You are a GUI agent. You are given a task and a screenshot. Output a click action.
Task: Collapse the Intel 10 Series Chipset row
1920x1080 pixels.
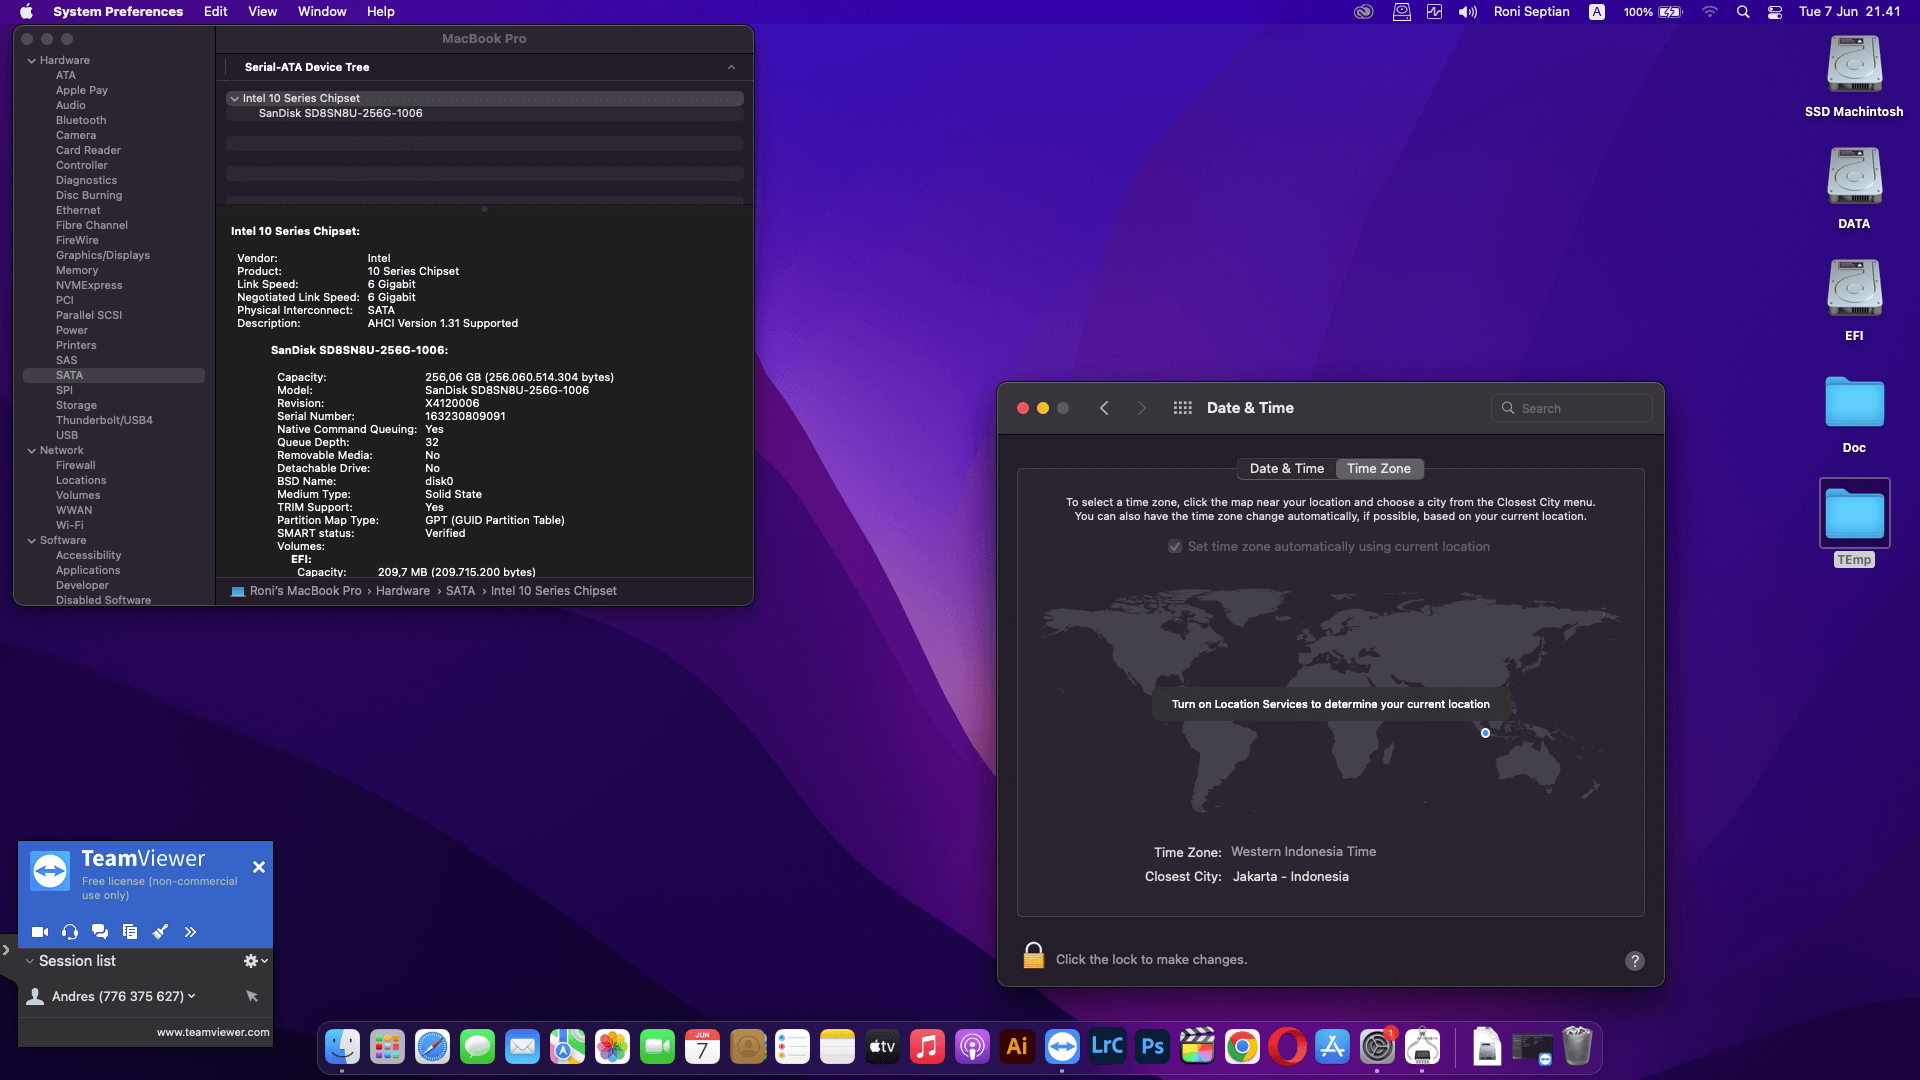click(x=234, y=98)
